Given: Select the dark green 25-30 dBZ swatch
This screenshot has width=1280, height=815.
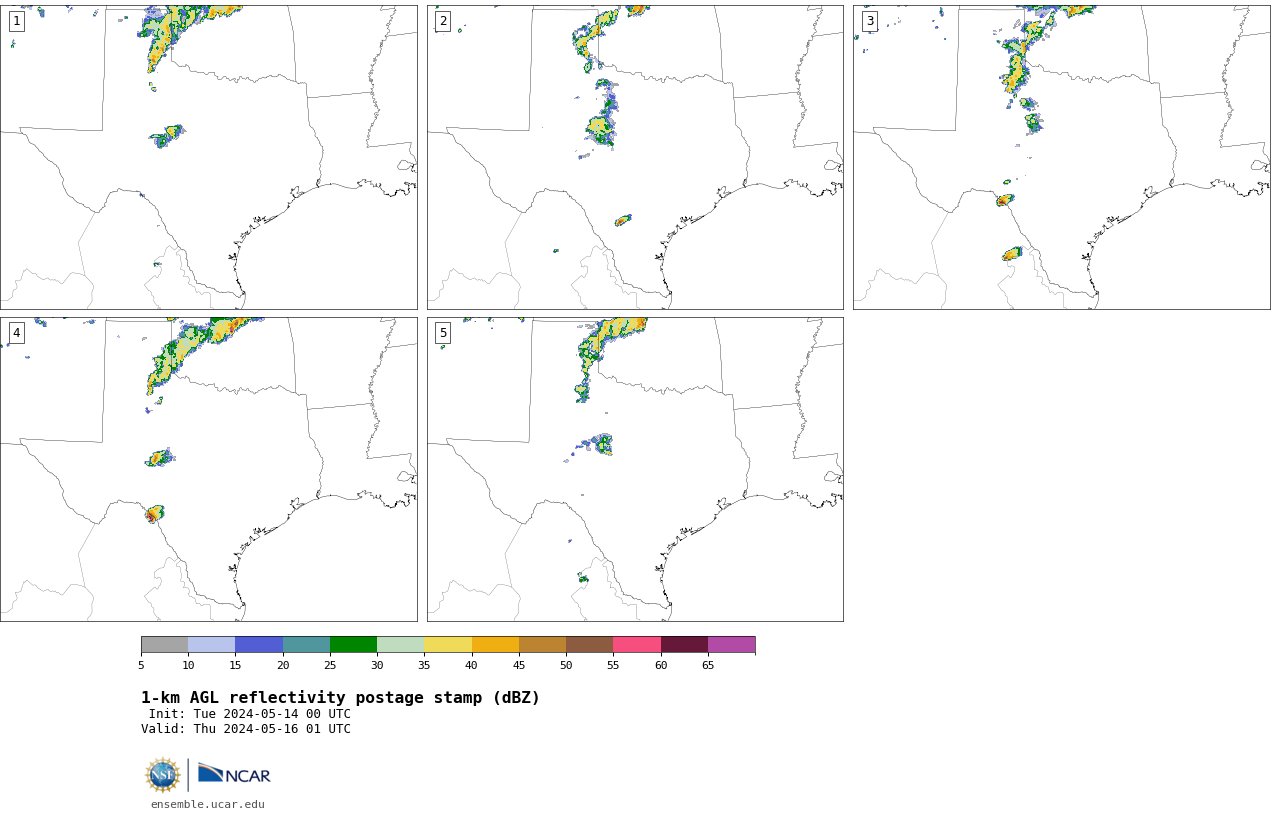Looking at the screenshot, I should tap(353, 644).
